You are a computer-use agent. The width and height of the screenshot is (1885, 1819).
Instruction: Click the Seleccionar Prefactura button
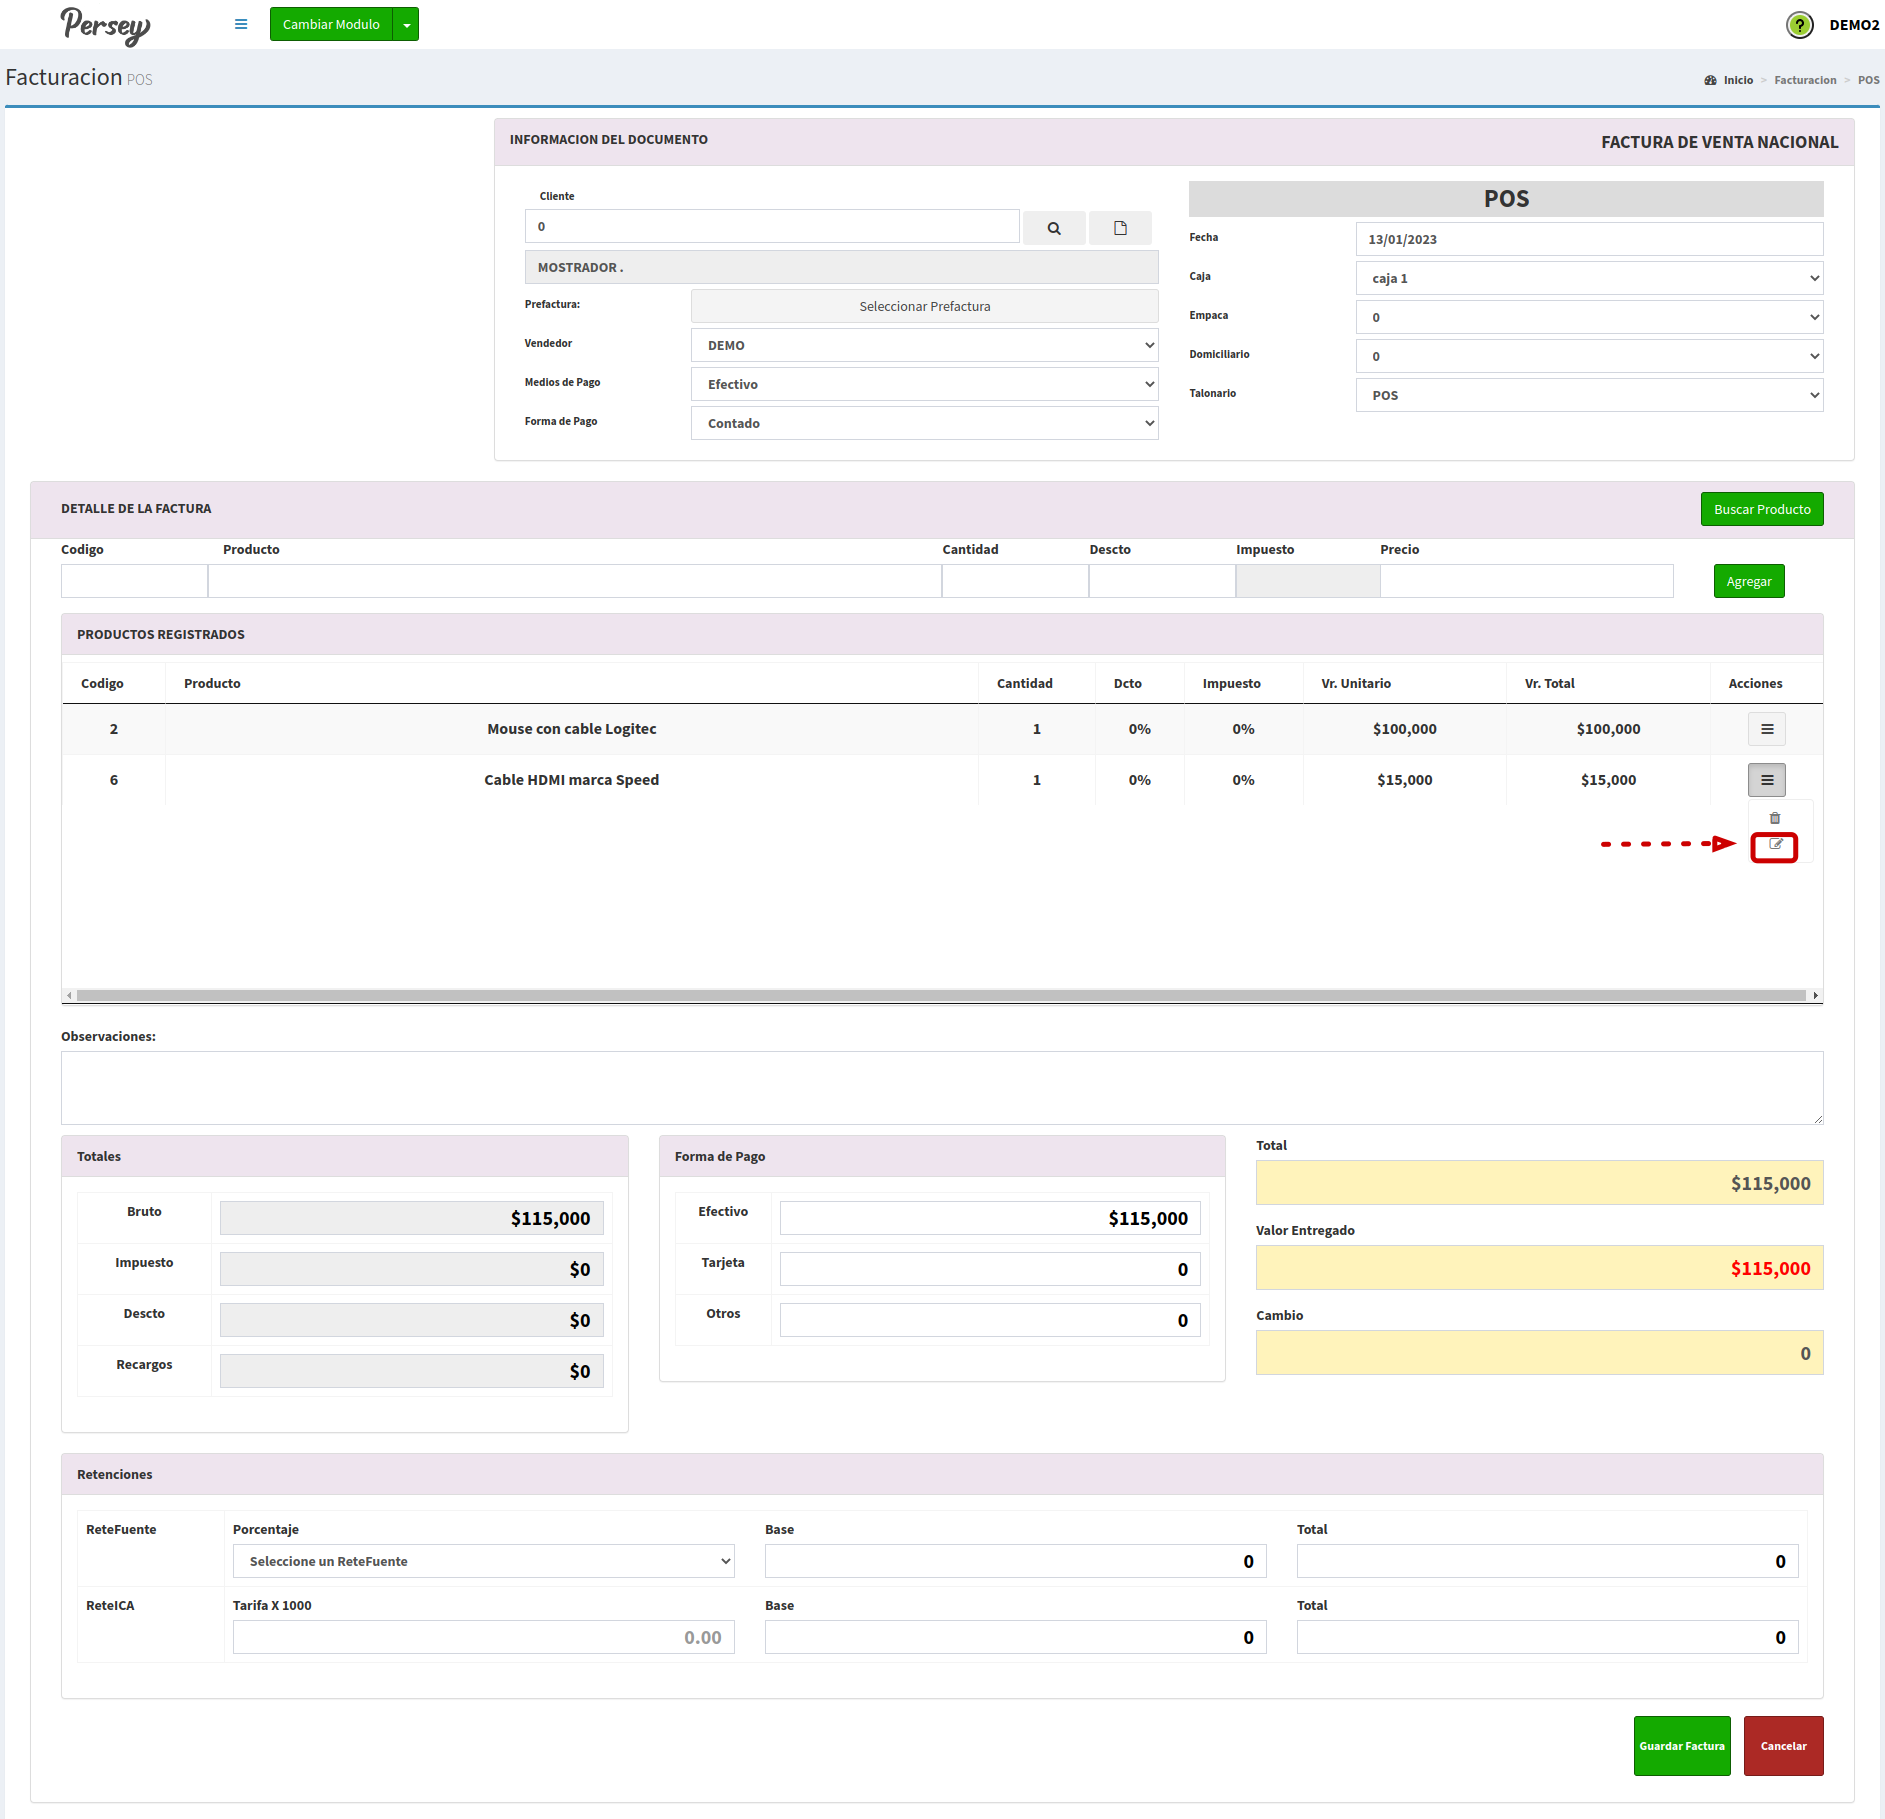[924, 306]
